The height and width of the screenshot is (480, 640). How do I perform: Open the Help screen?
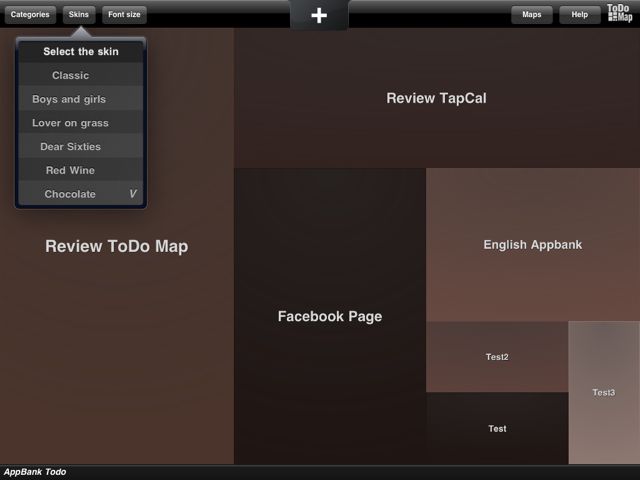coord(580,15)
